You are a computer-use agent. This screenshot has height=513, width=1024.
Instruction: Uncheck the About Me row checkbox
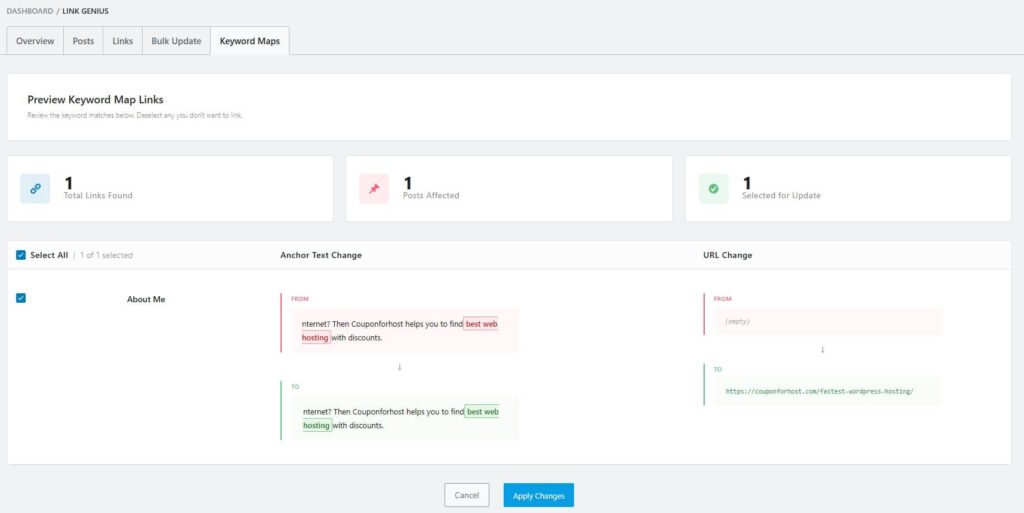click(x=21, y=298)
